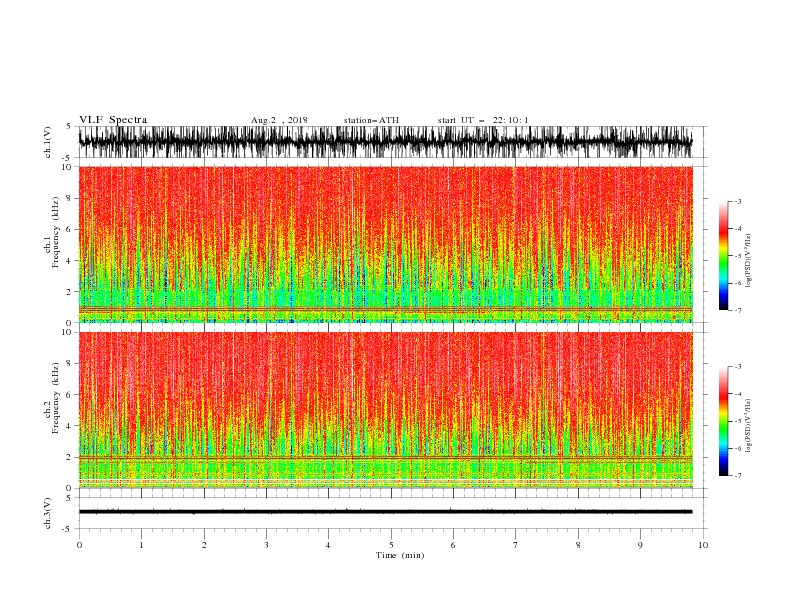This screenshot has height=612, width=792.
Task: Click the '6' kHz tick on ch.2 axis
Action: [x=69, y=395]
